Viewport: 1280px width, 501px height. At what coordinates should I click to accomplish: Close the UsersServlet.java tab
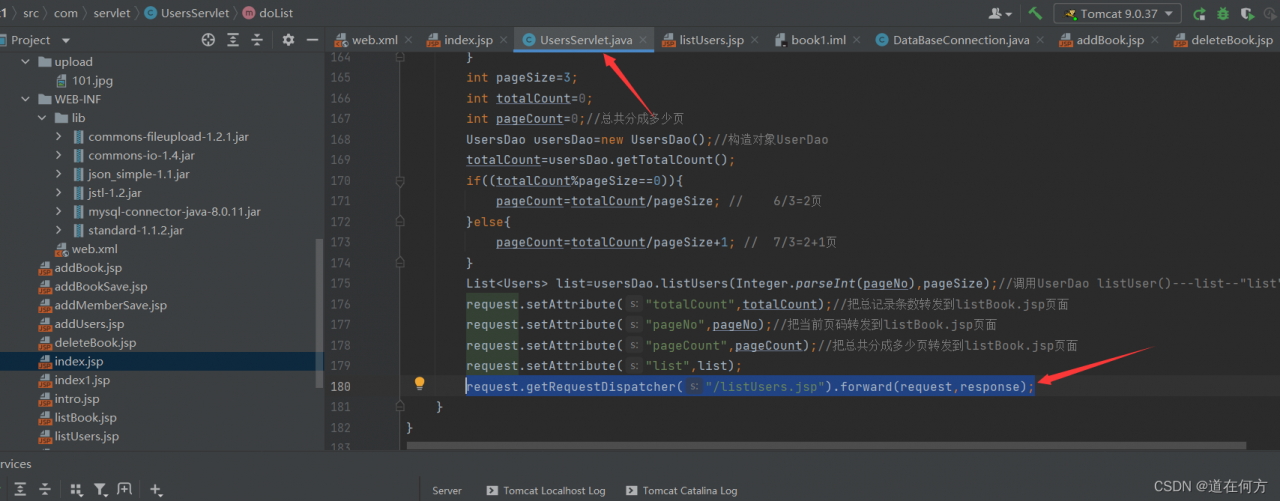click(x=644, y=41)
